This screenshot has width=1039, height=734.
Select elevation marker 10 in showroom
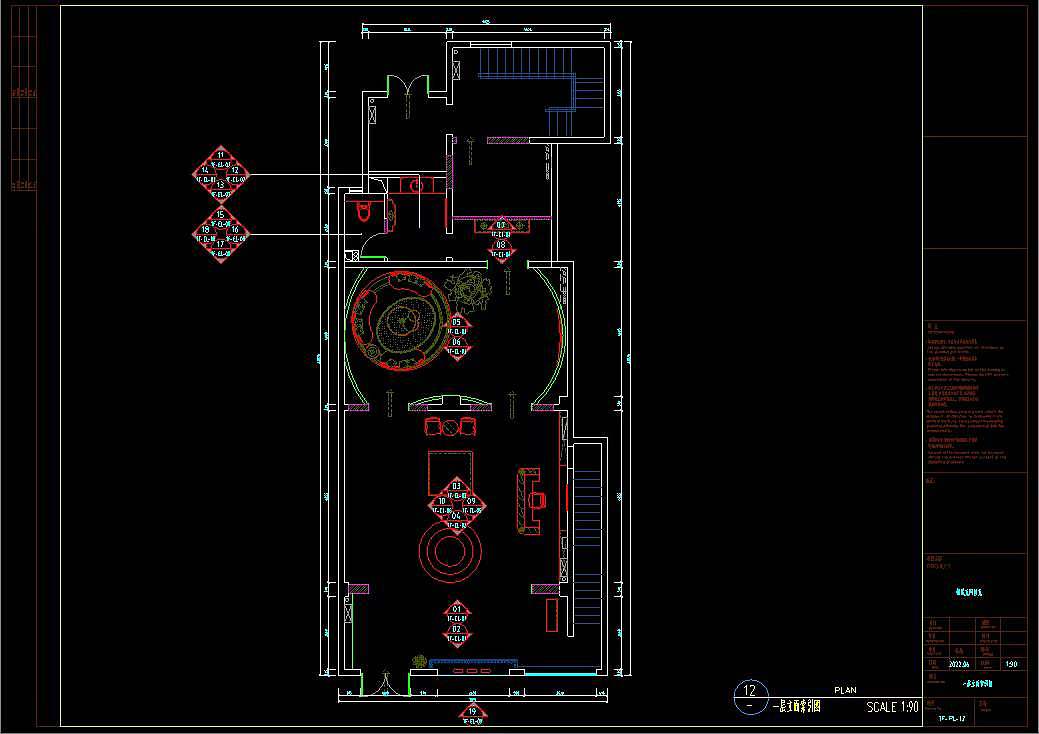(x=441, y=505)
